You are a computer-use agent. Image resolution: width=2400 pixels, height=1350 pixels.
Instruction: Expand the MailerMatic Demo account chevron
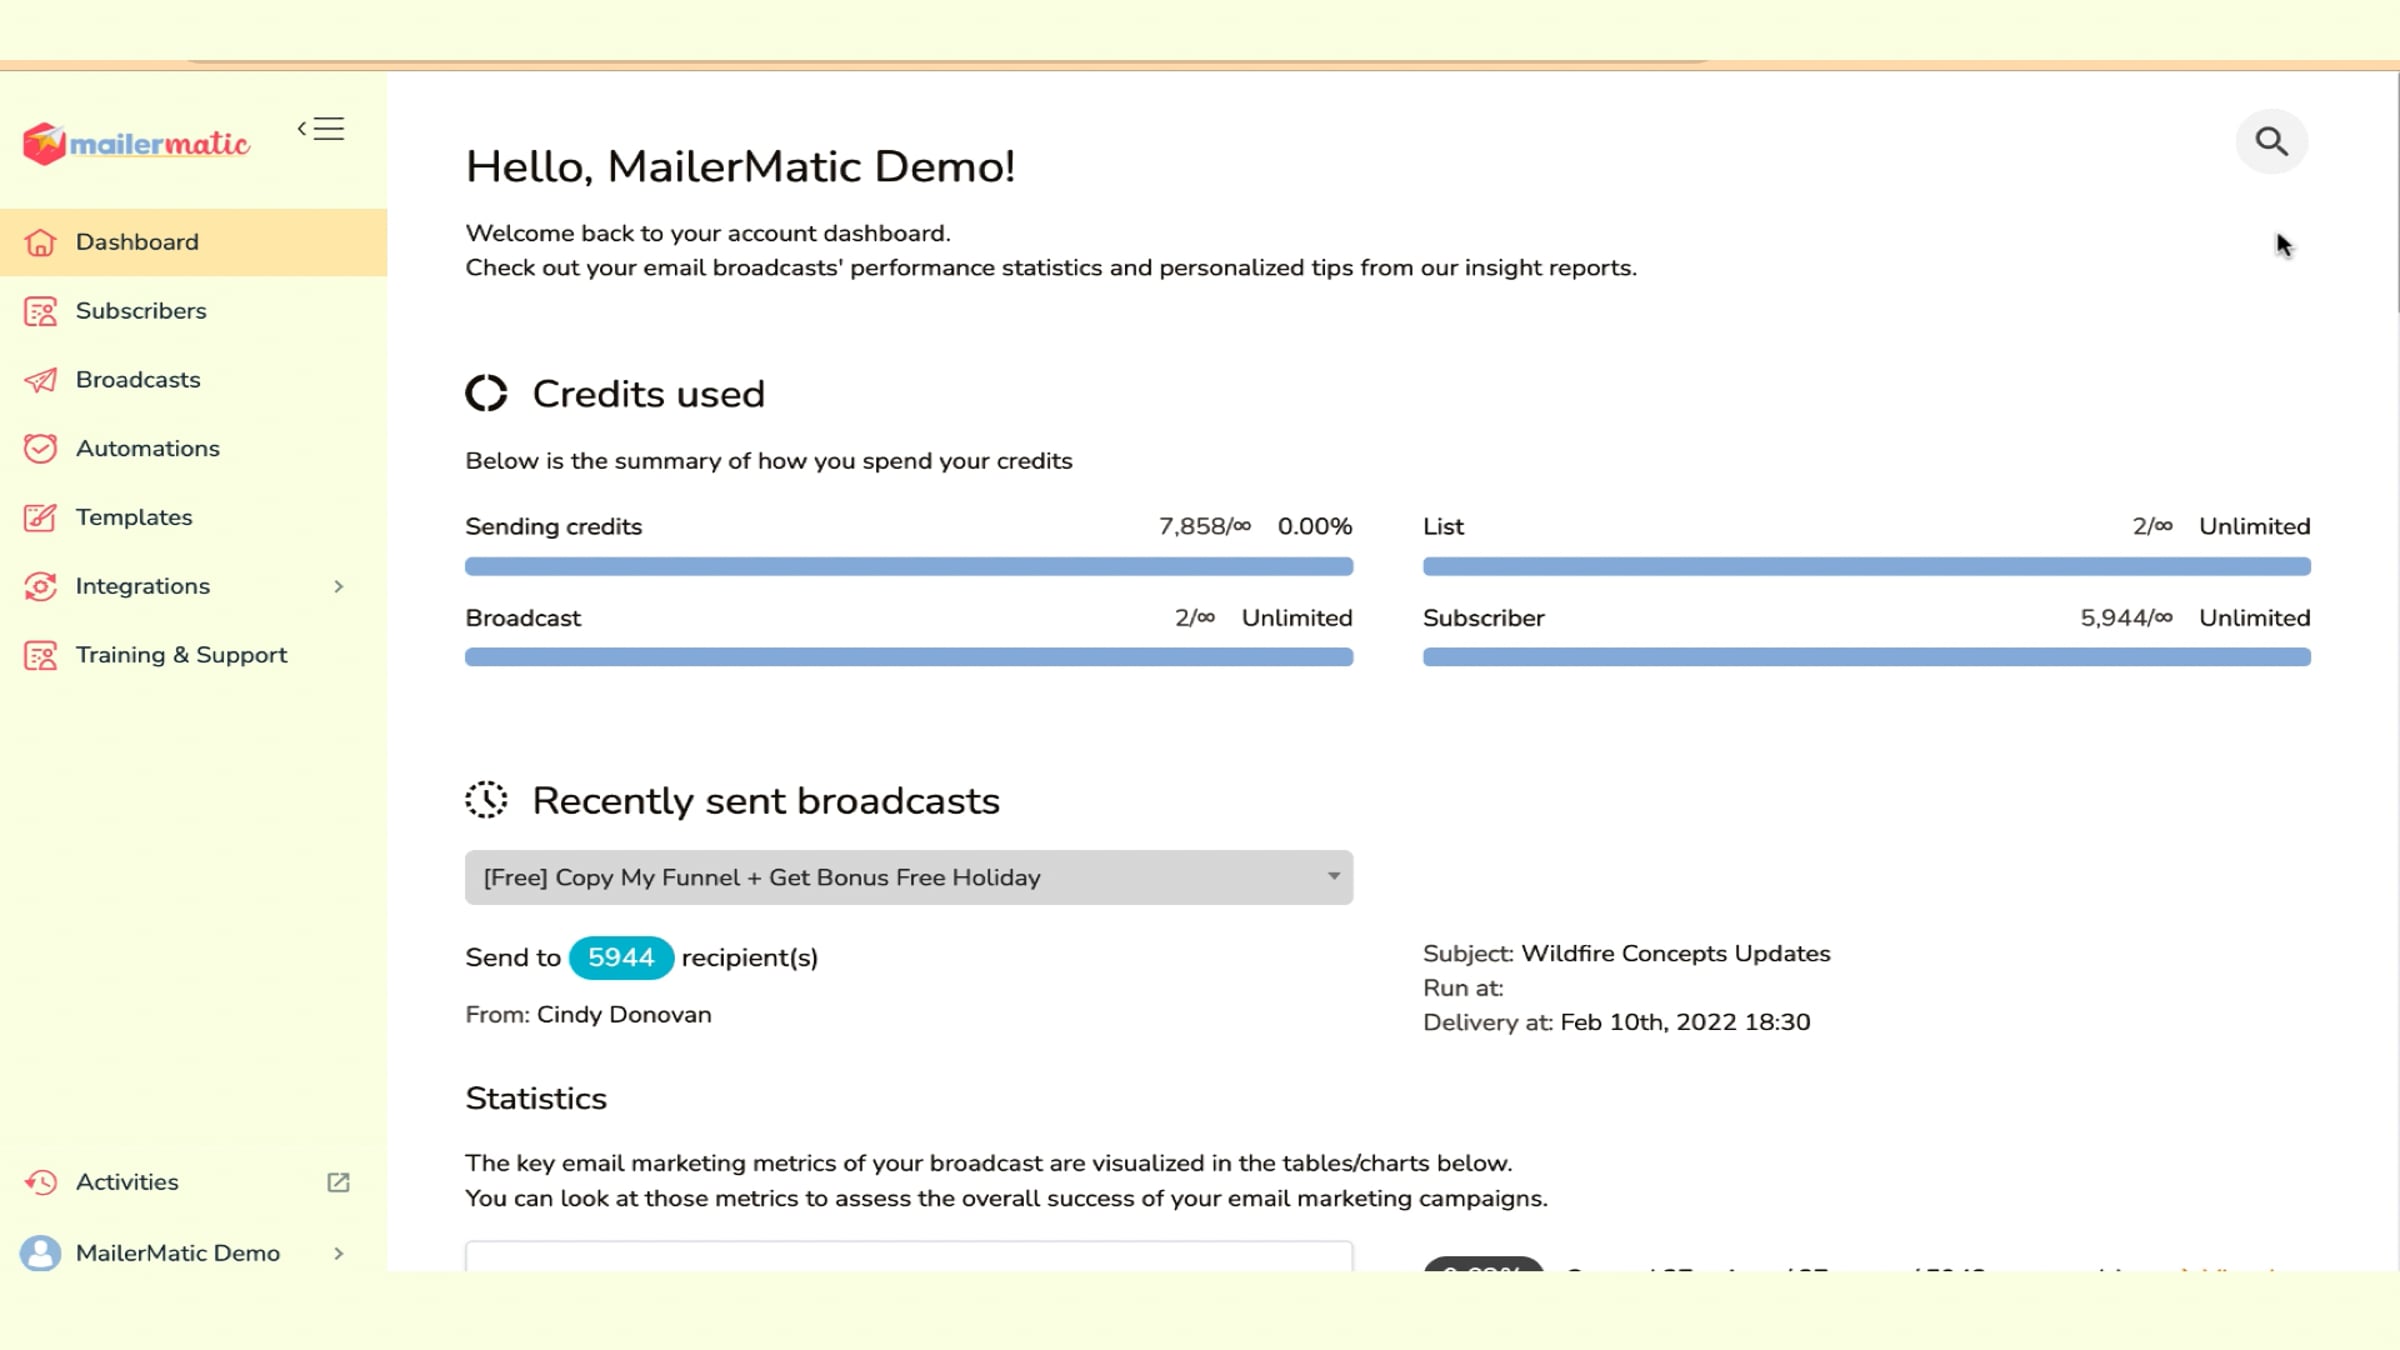[x=338, y=1254]
